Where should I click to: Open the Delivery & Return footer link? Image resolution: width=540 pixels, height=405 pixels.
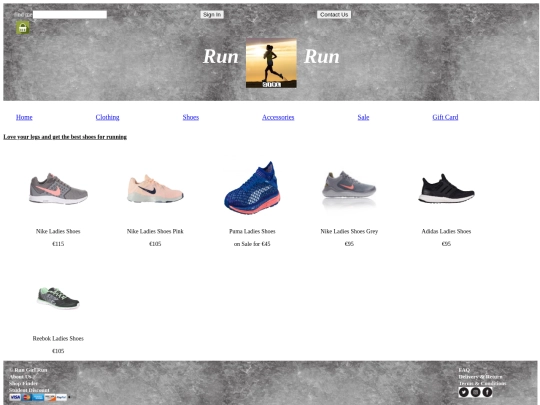pos(480,377)
